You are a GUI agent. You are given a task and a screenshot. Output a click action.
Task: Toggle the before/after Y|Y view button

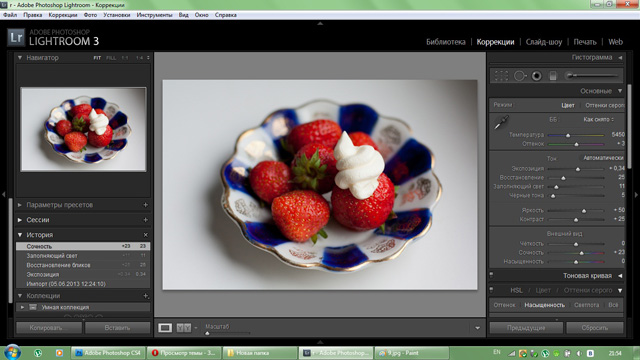pyautogui.click(x=184, y=328)
